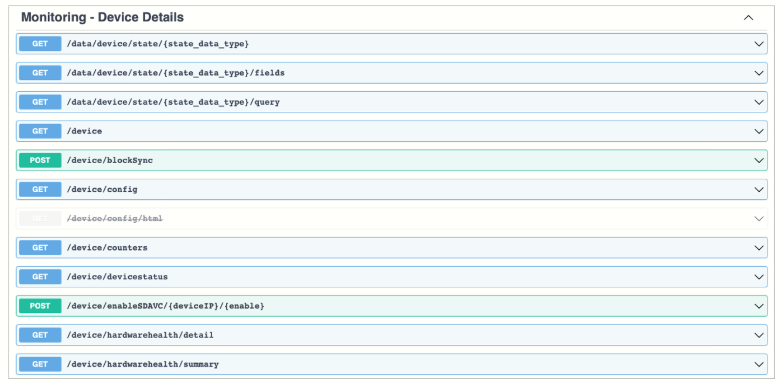Expand chevron on /device/hardwarehealth/summary row
Screen dimensions: 782x384
point(759,365)
